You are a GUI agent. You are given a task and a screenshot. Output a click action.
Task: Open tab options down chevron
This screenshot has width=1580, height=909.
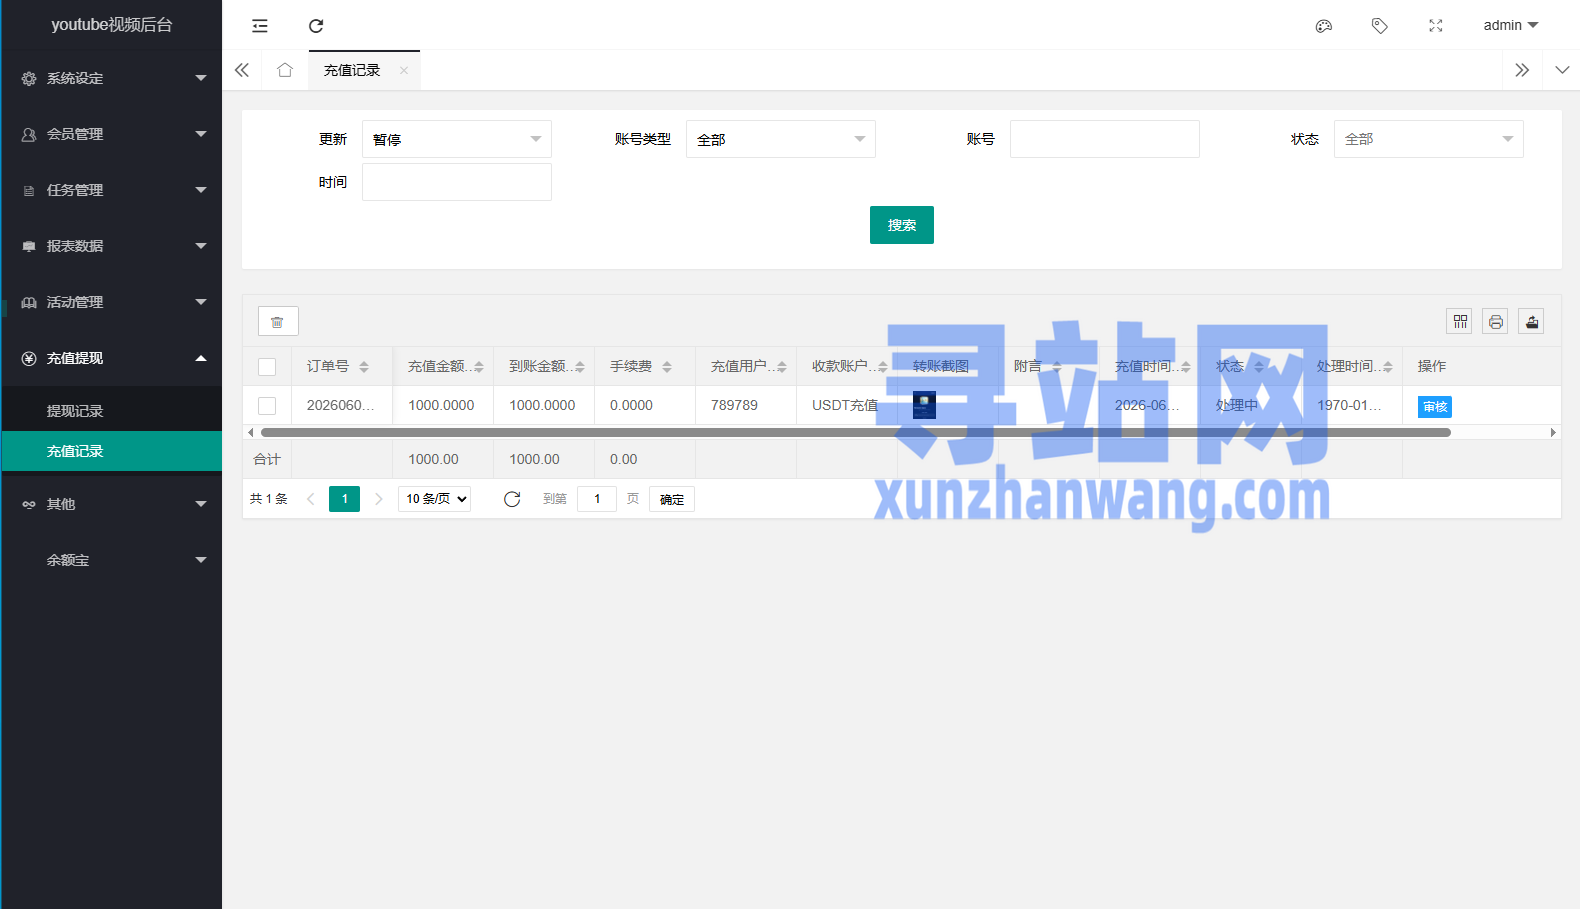coord(1562,70)
